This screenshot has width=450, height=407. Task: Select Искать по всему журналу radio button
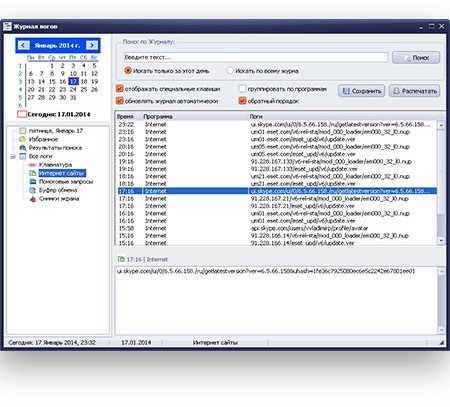tap(230, 71)
